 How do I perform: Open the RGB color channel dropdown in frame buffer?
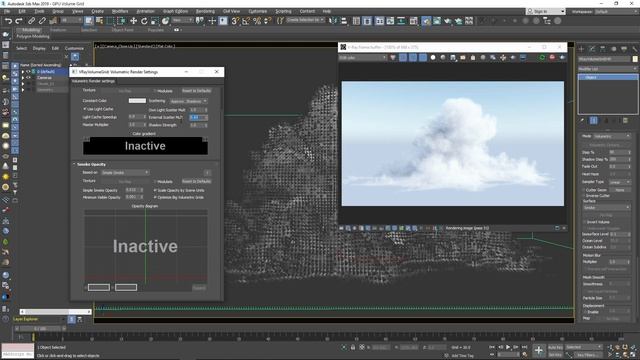click(x=362, y=58)
